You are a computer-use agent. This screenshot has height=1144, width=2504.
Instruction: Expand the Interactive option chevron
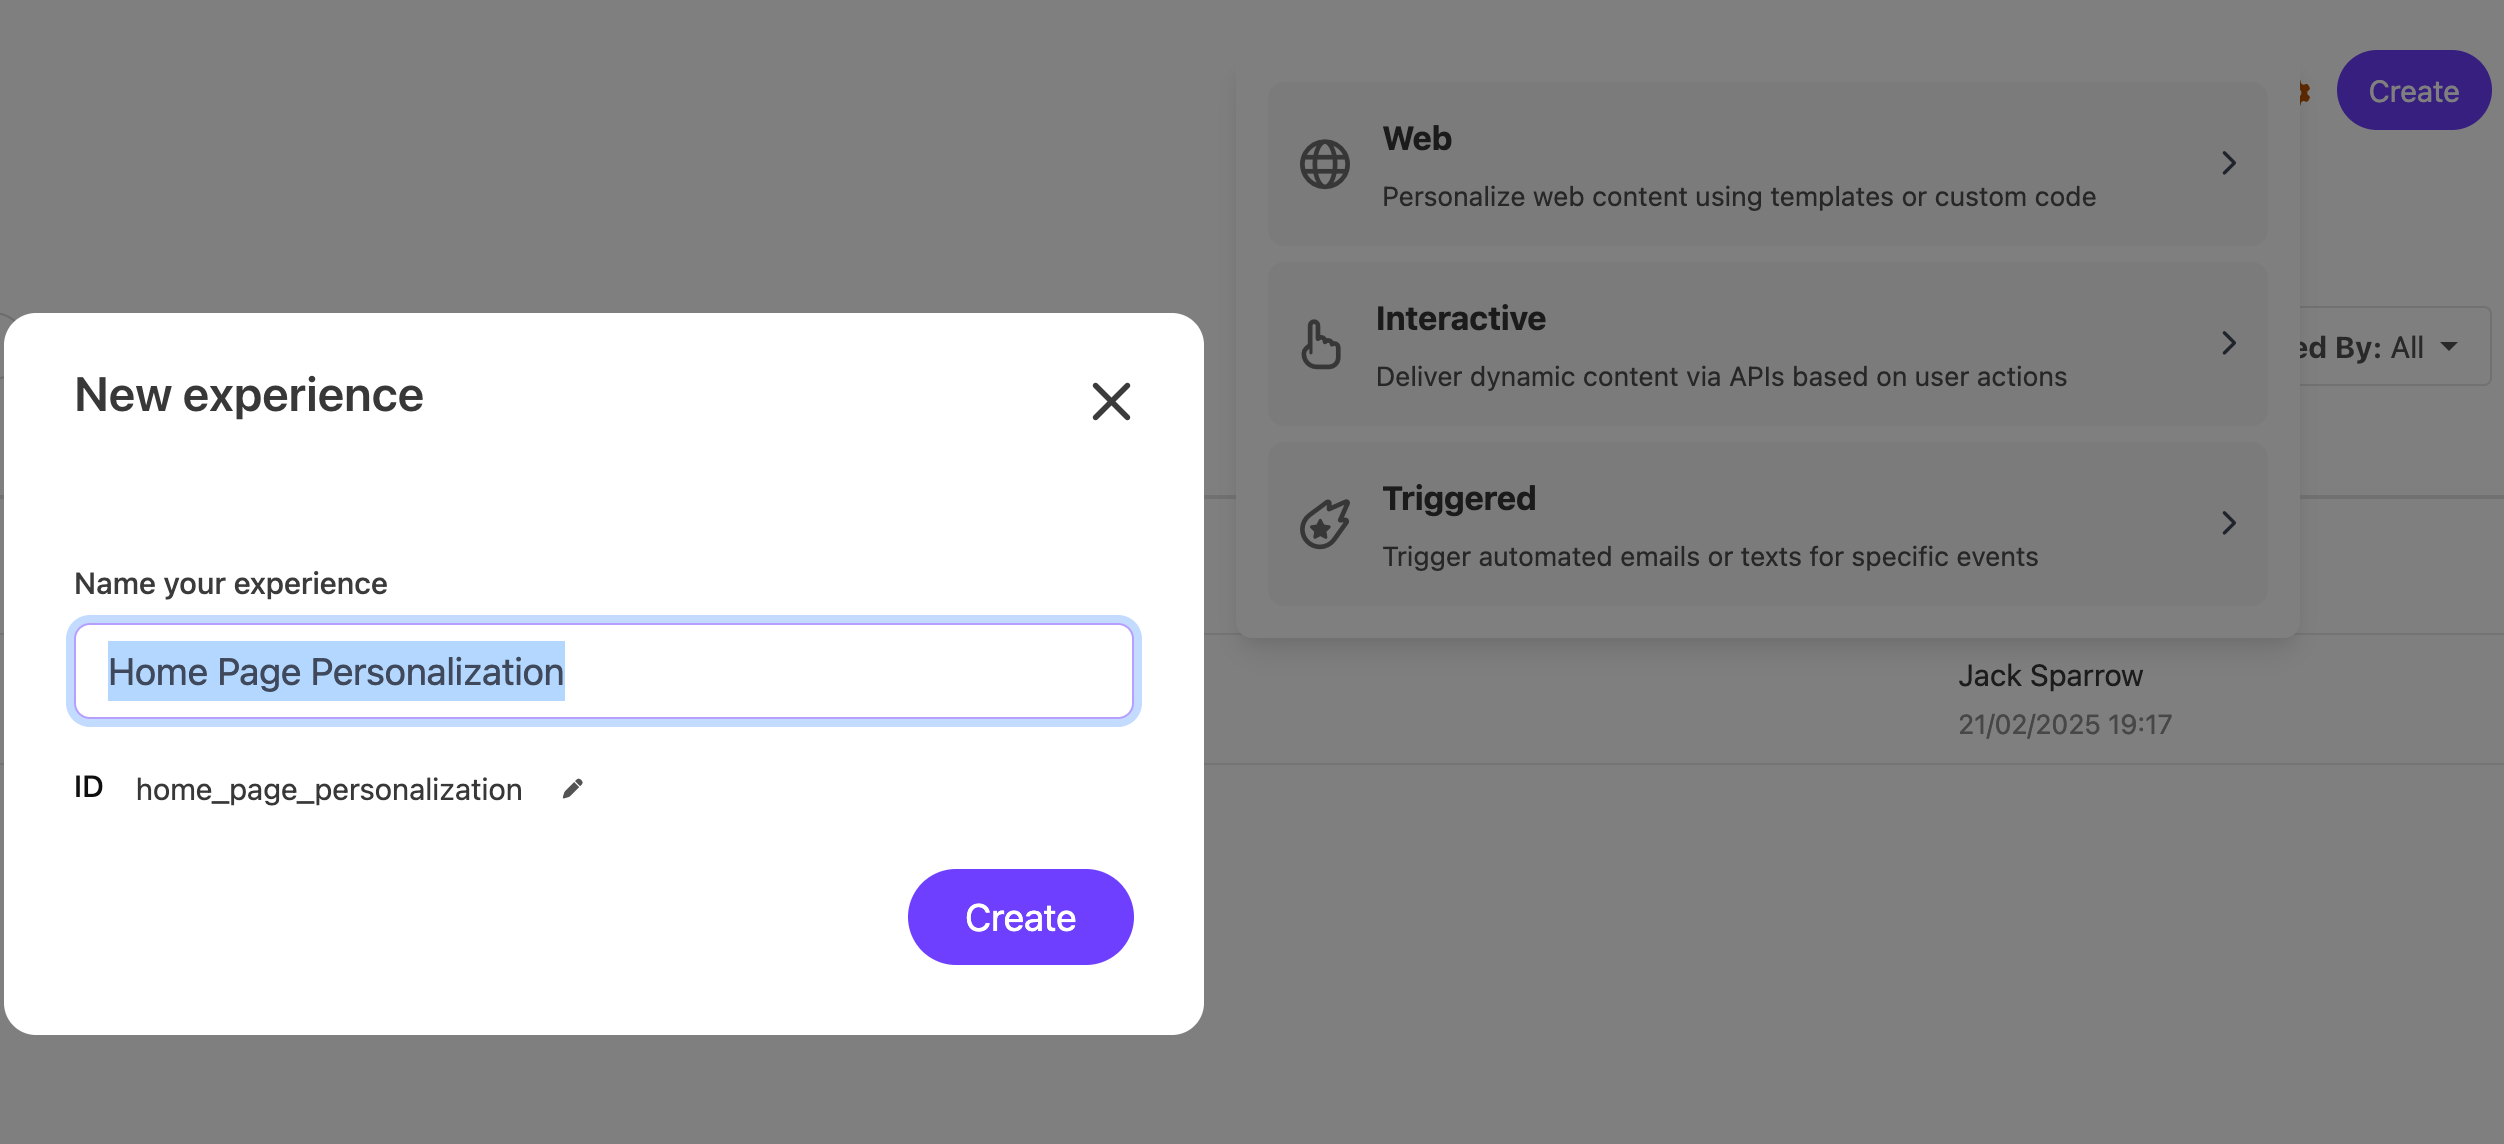click(x=2229, y=343)
